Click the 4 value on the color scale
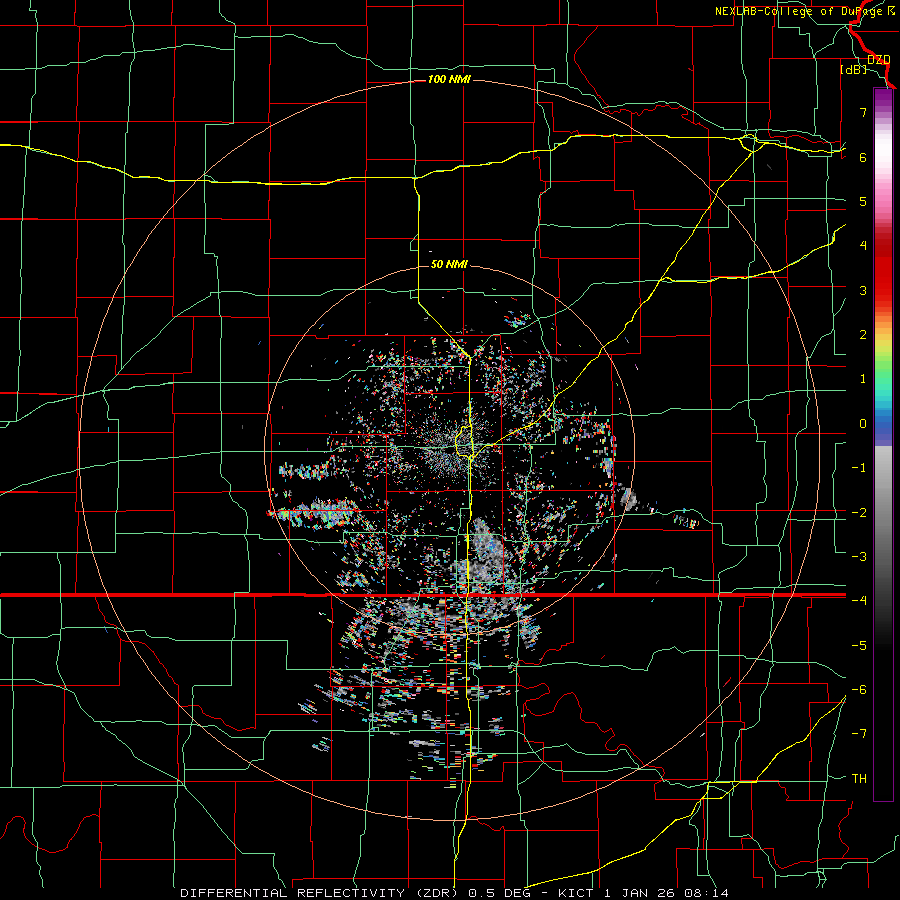900x900 pixels. pyautogui.click(x=863, y=246)
